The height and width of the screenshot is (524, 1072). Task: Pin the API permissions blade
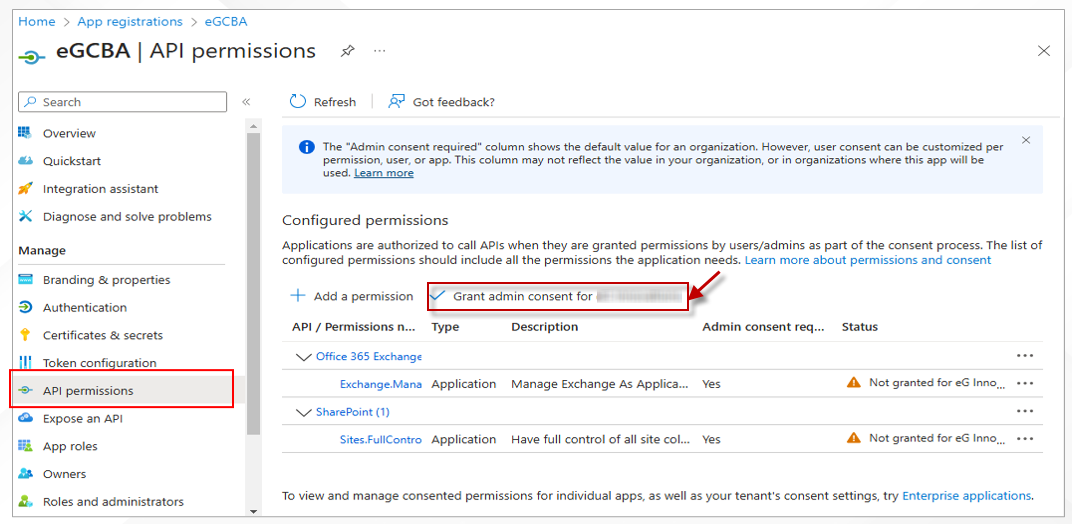[348, 51]
